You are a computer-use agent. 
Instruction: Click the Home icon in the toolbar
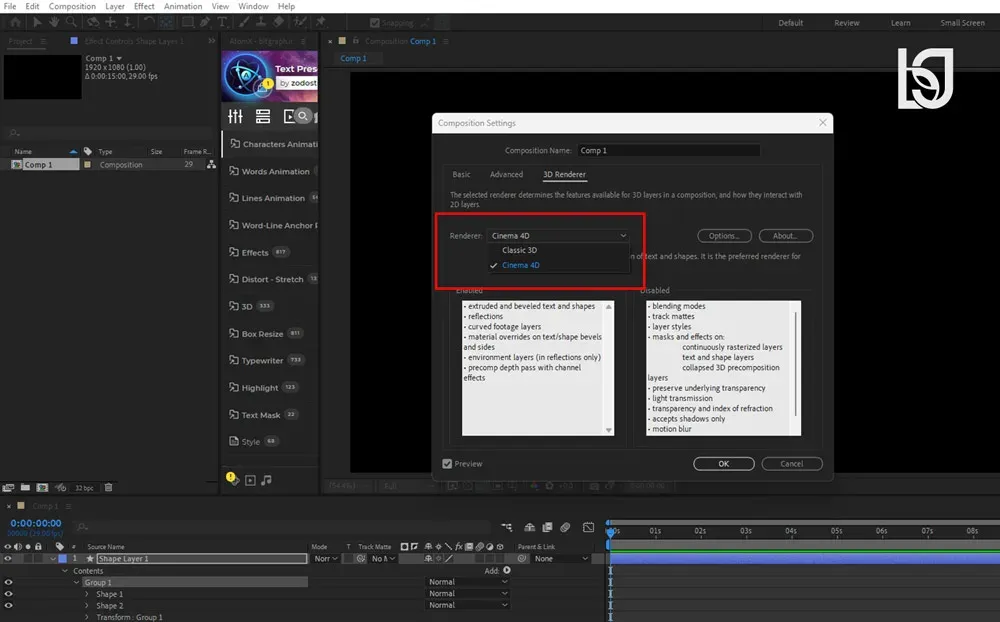15,22
